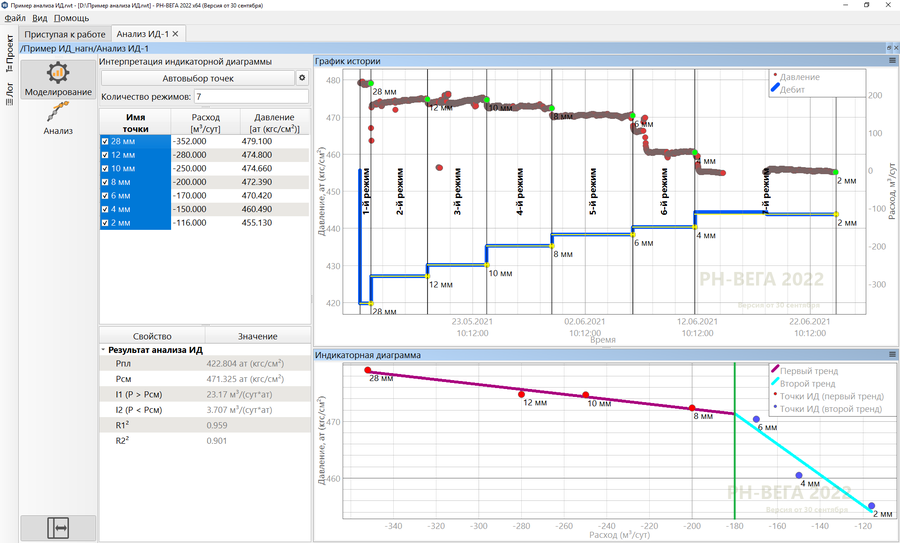
Task: Click the Автовыбор точек button
Action: click(x=198, y=78)
